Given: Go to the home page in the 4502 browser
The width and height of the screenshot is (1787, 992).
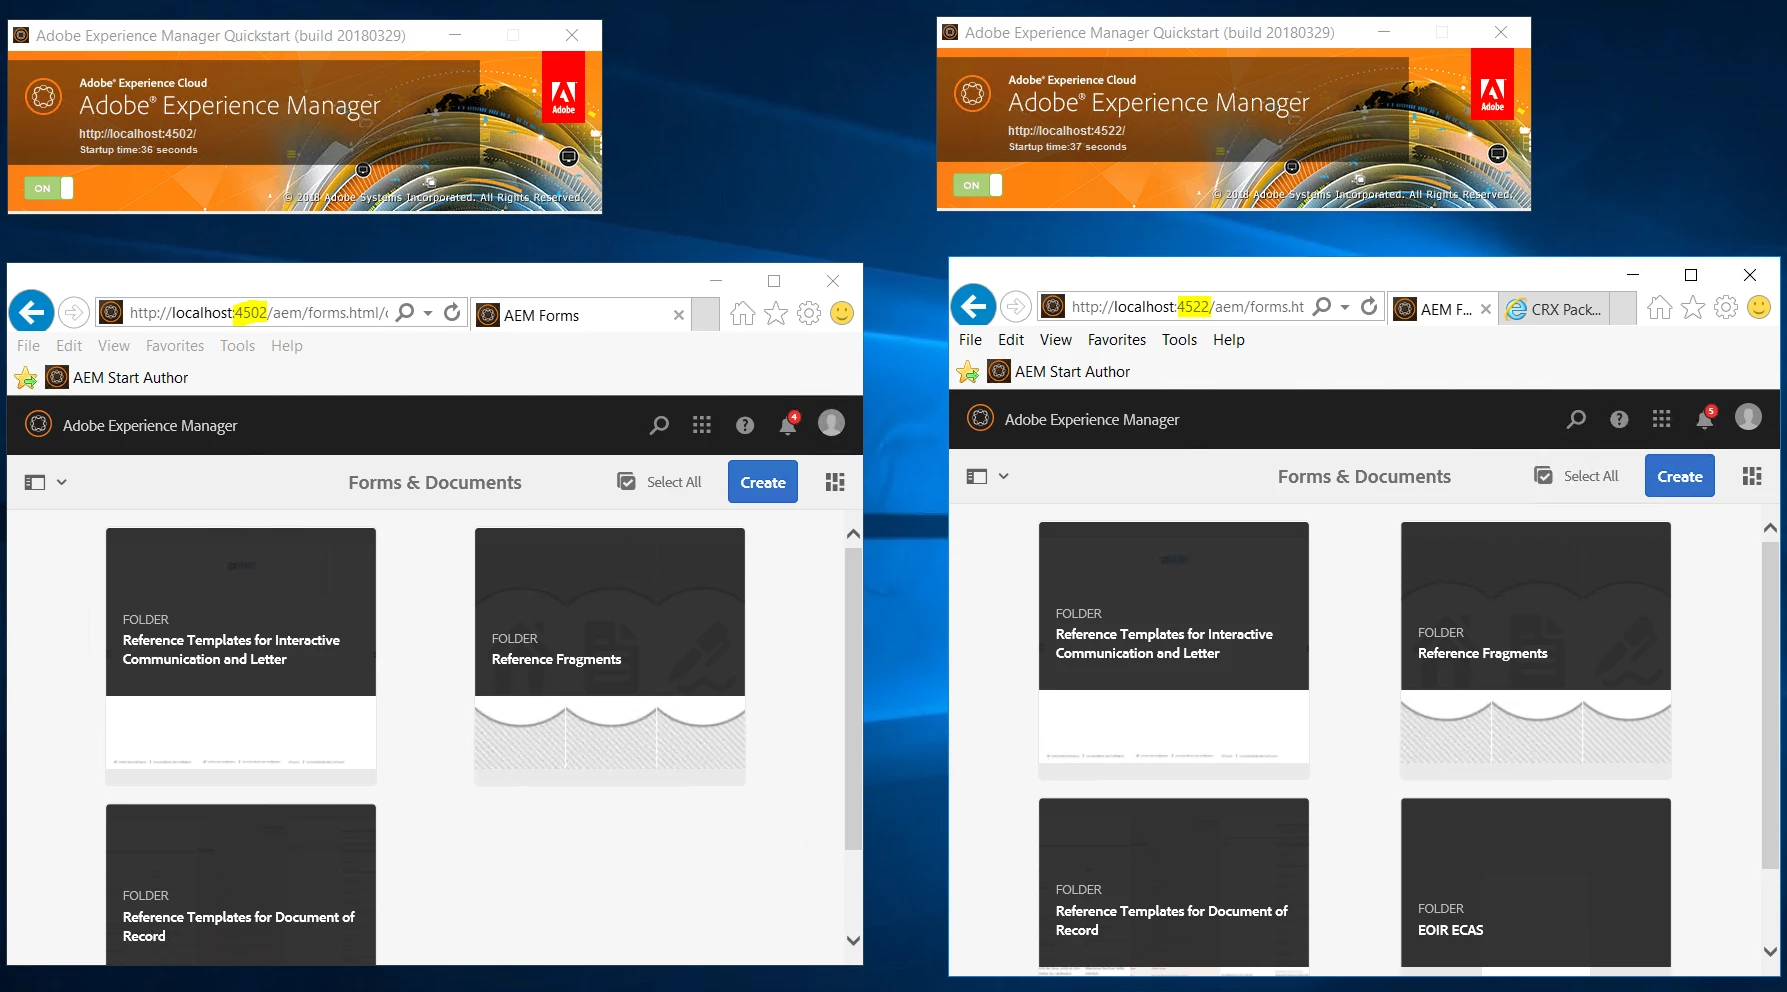Looking at the screenshot, I should pyautogui.click(x=743, y=314).
